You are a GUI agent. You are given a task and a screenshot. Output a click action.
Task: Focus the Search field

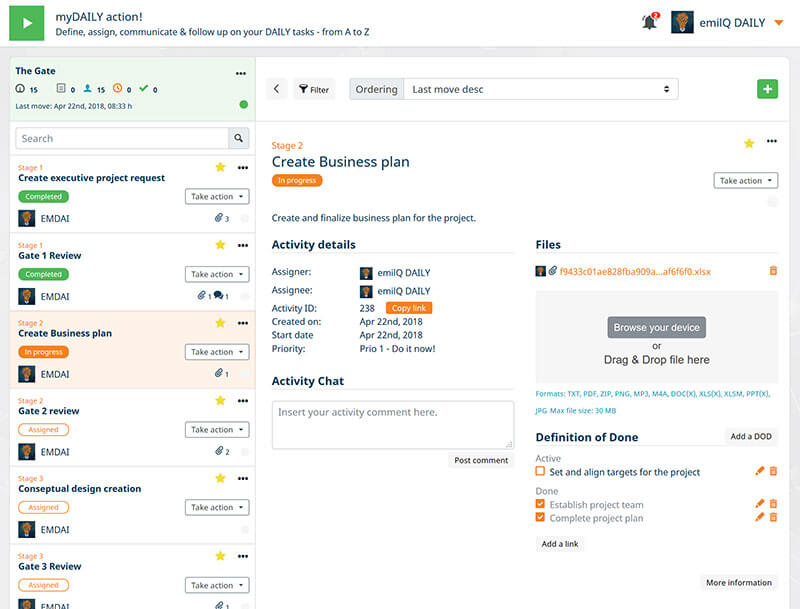tap(122, 138)
